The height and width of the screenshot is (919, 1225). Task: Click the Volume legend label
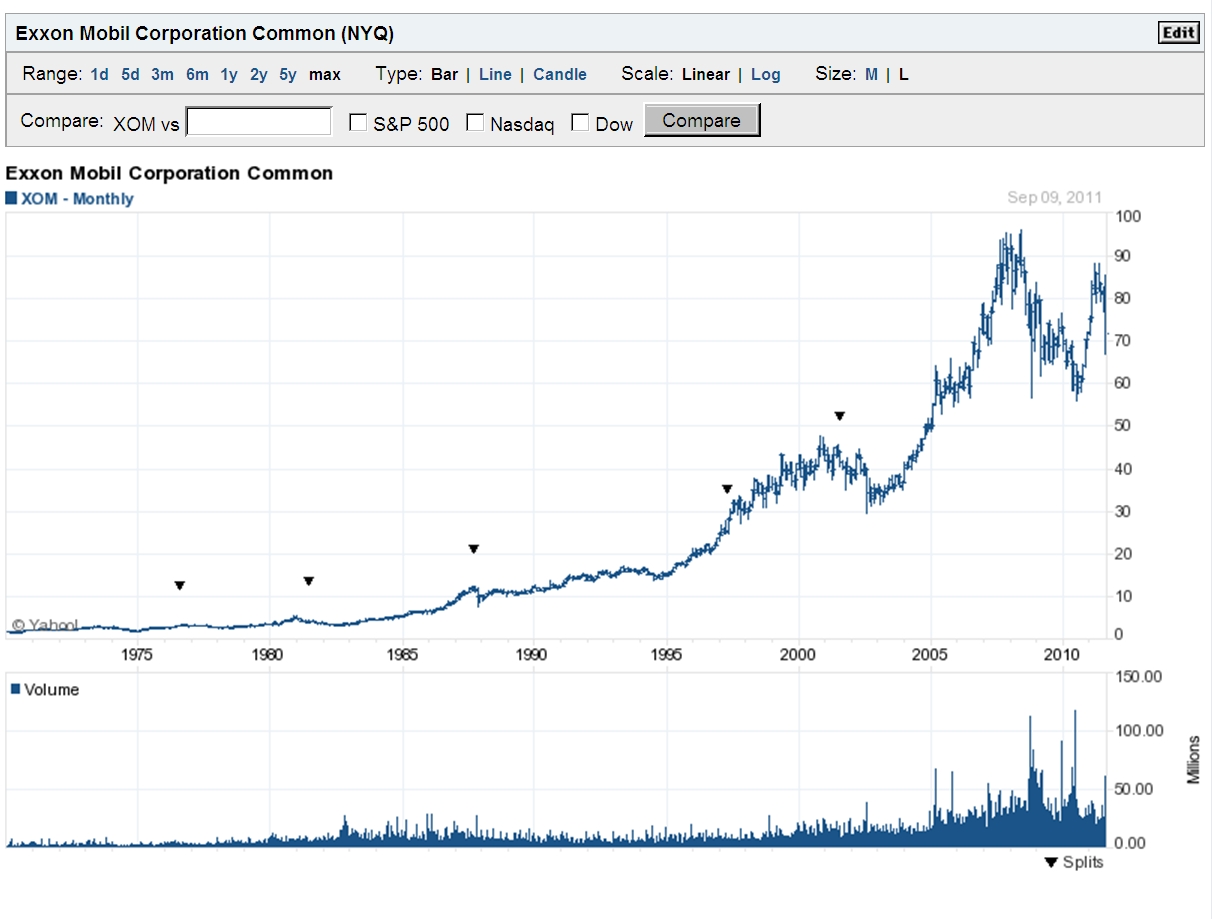(x=51, y=690)
